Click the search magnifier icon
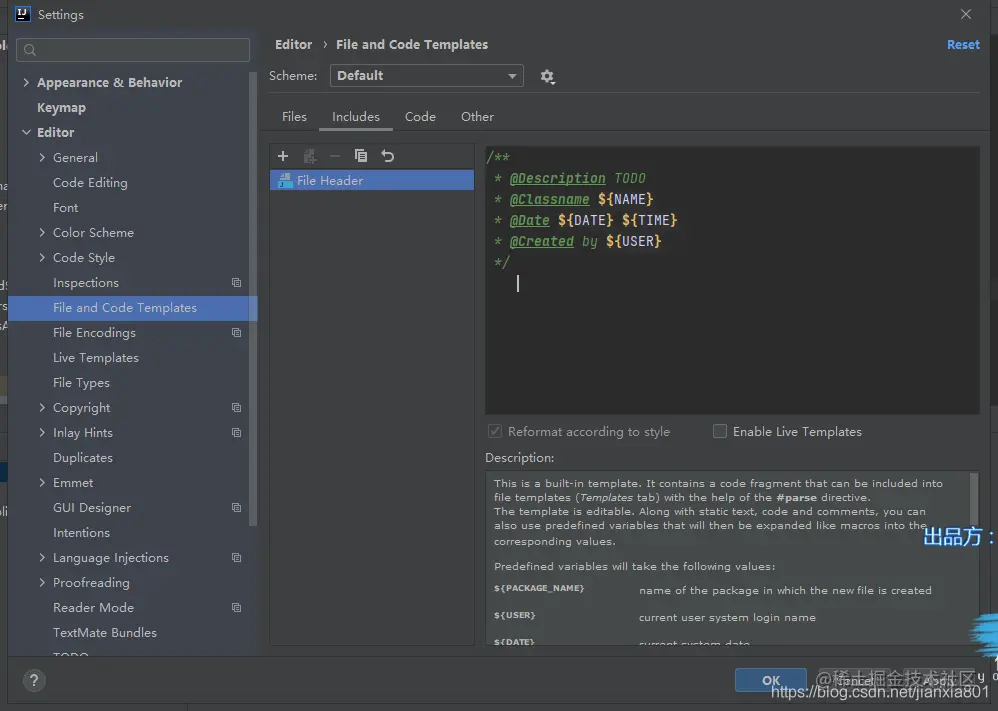This screenshot has width=998, height=711. (x=30, y=50)
